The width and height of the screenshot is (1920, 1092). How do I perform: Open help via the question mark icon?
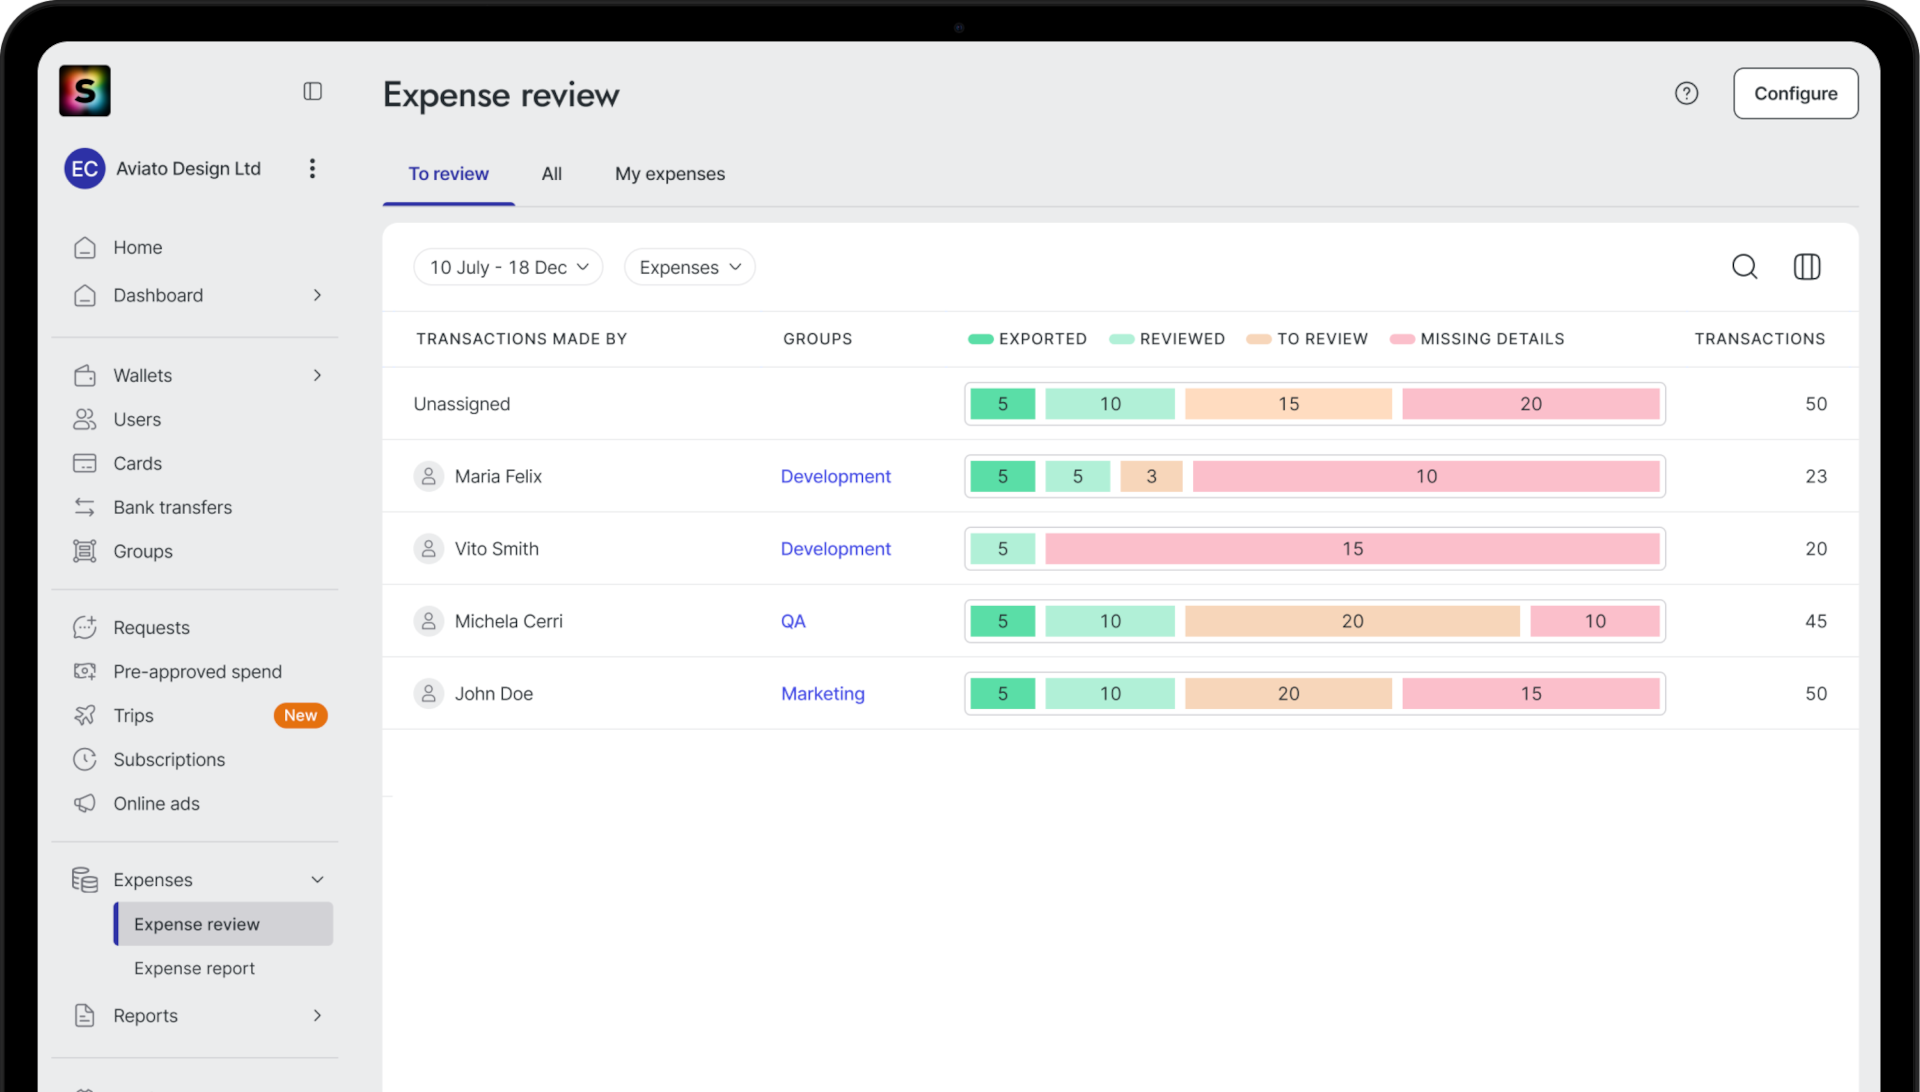coord(1686,93)
